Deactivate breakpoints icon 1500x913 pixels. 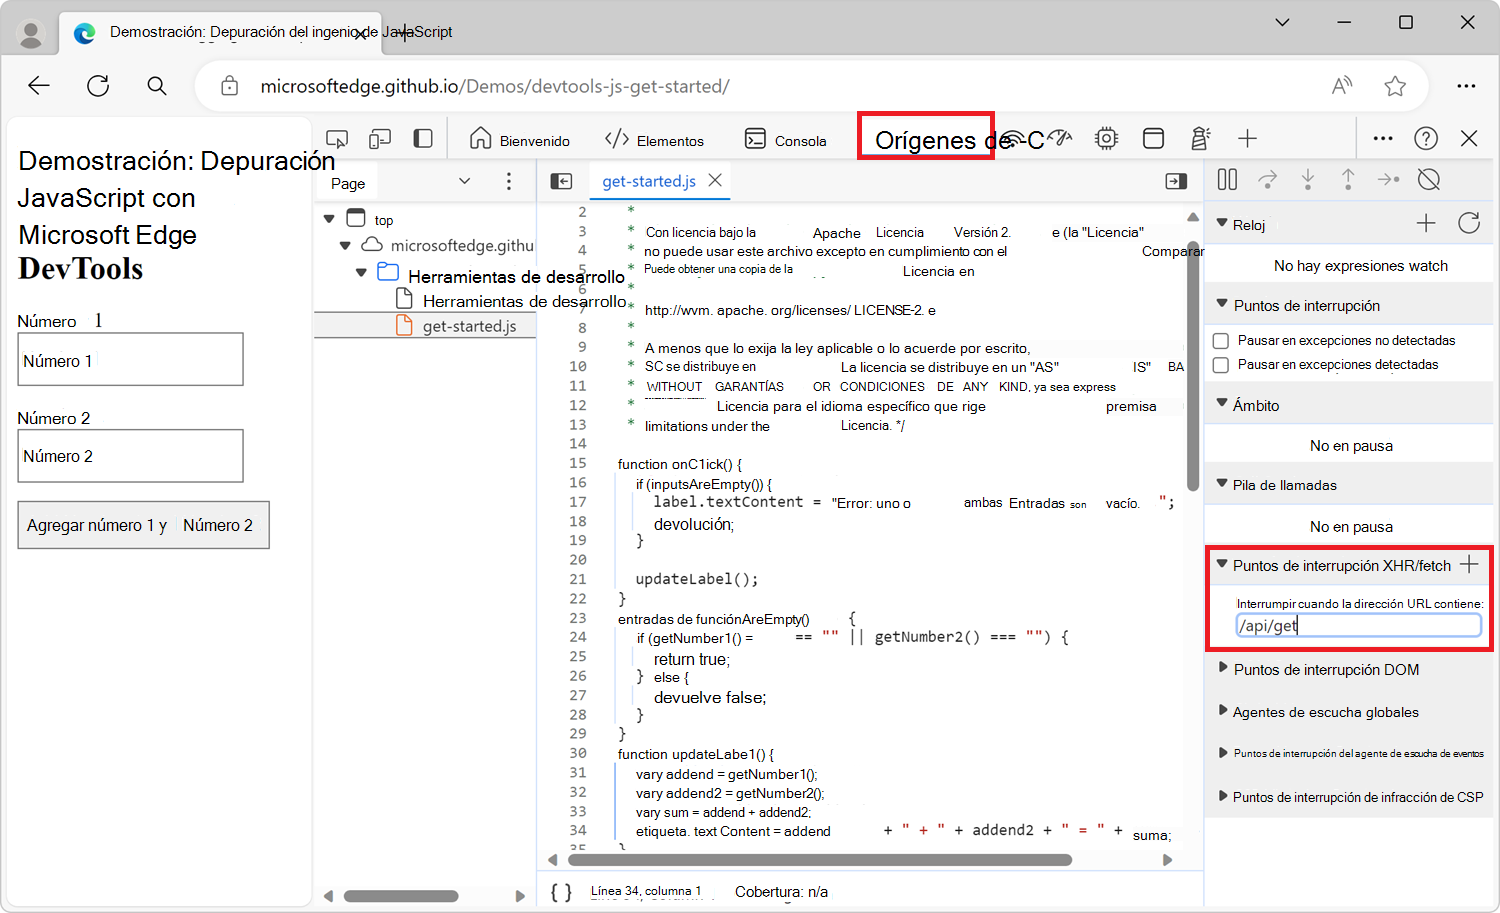(x=1429, y=179)
